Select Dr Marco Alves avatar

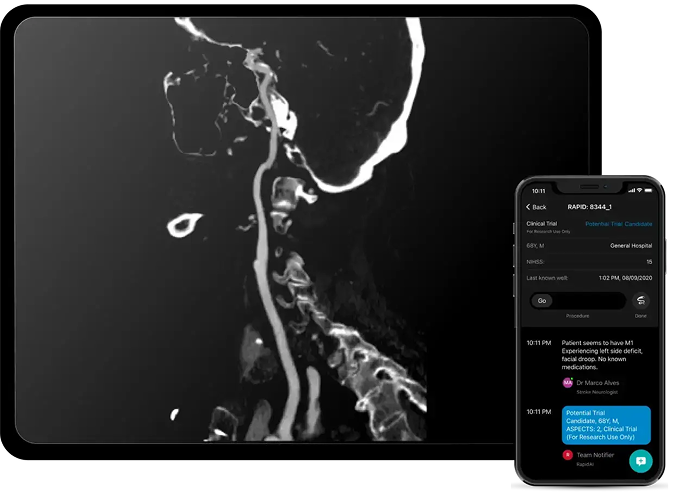click(567, 383)
